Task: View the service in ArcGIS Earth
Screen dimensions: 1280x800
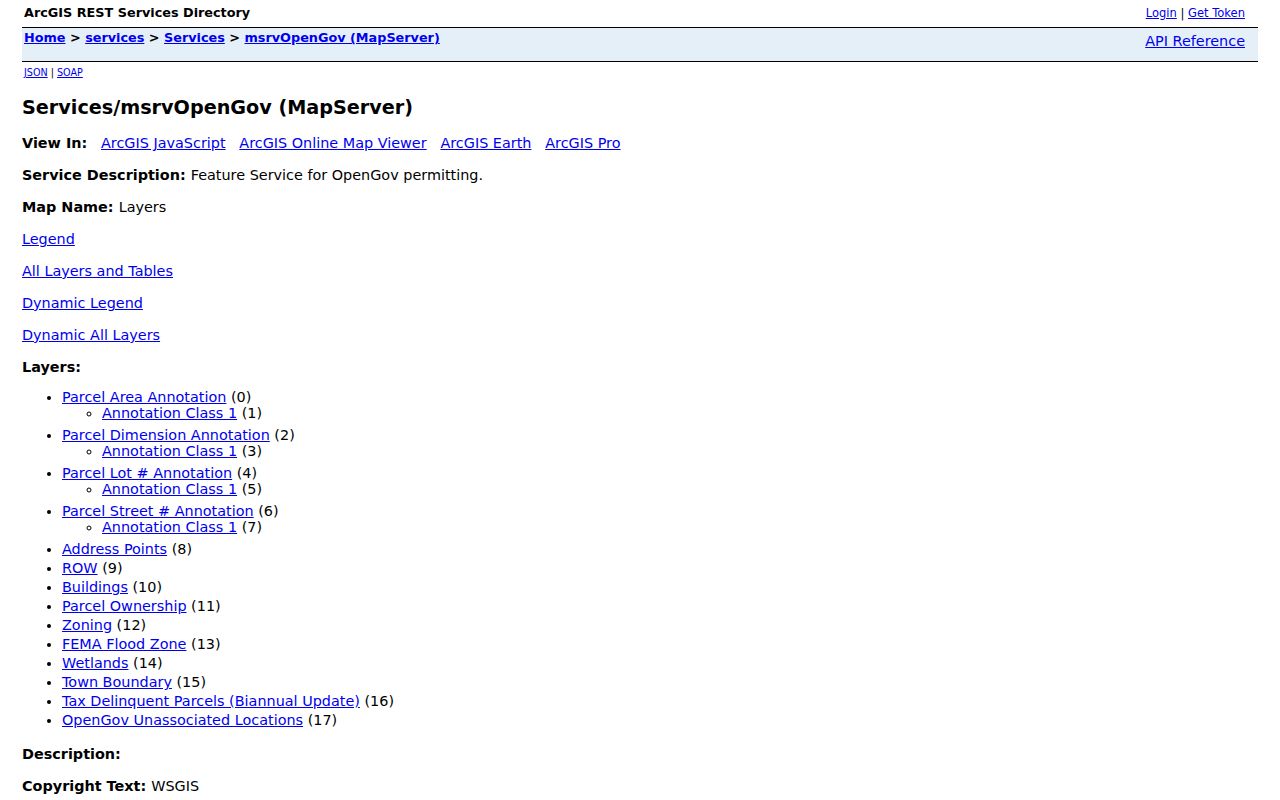Action: (486, 143)
